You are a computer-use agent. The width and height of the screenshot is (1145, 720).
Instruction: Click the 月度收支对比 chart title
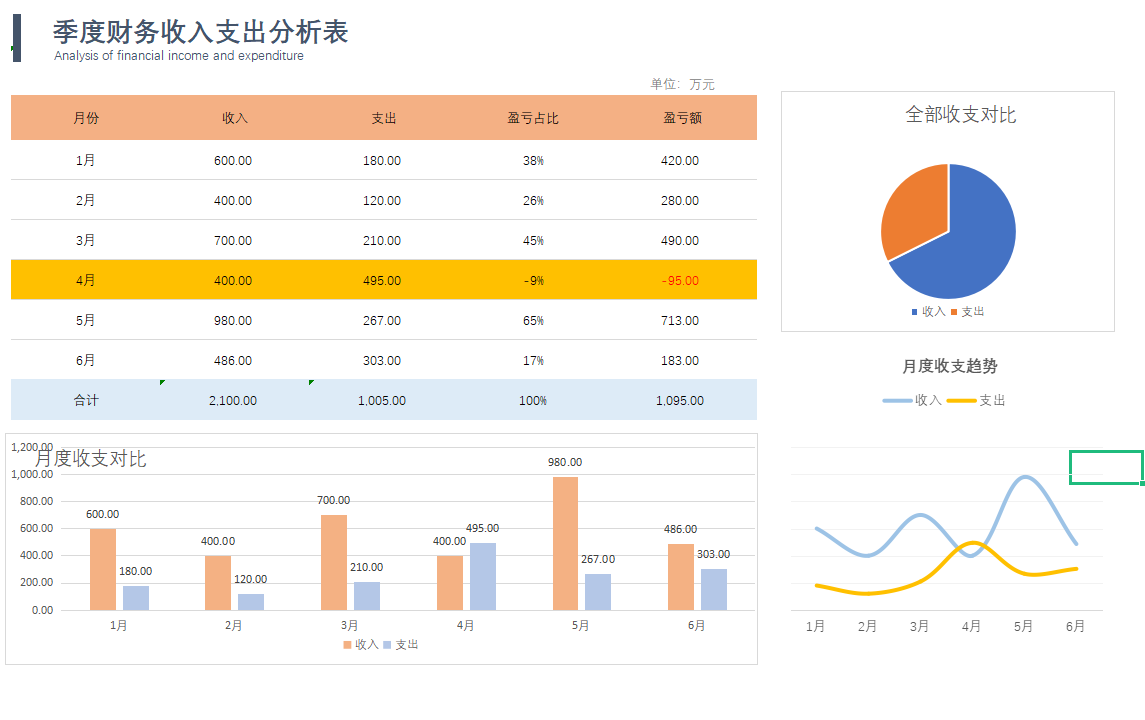click(x=87, y=458)
